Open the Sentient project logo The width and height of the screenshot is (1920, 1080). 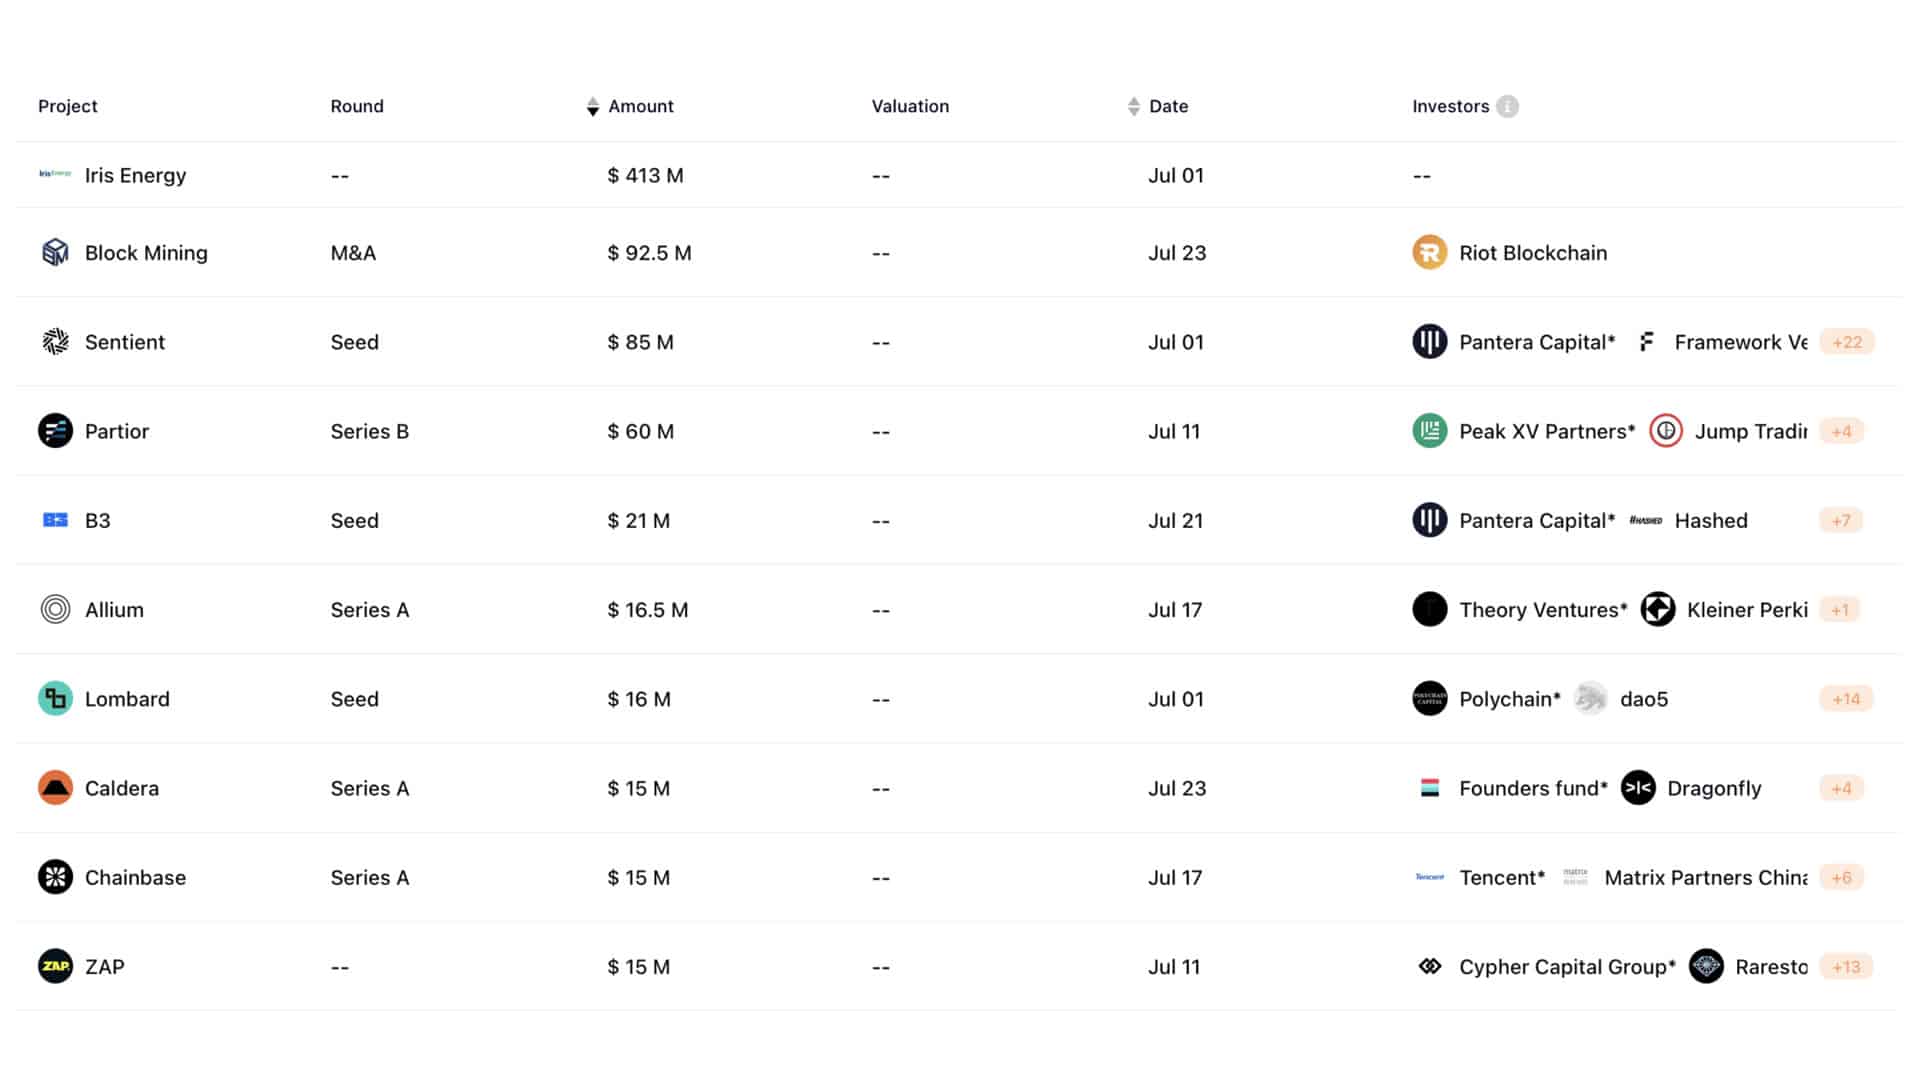55,342
